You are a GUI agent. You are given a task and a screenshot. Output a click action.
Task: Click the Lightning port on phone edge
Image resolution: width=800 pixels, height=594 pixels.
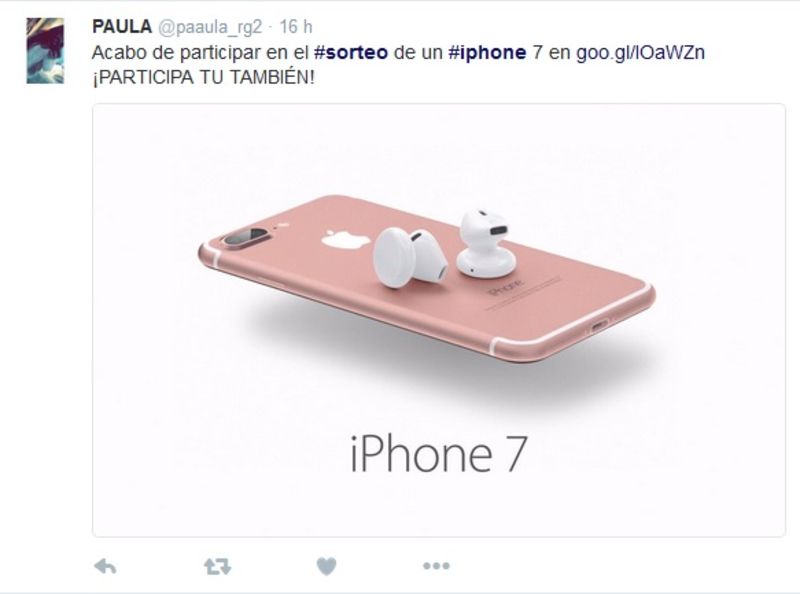600,324
